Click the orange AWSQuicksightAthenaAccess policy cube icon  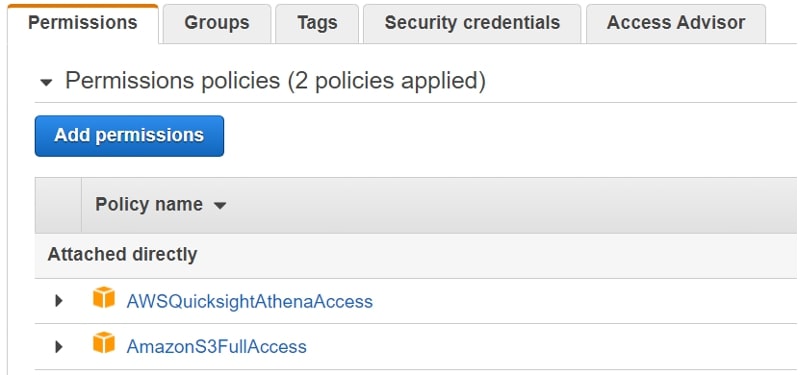click(x=104, y=297)
